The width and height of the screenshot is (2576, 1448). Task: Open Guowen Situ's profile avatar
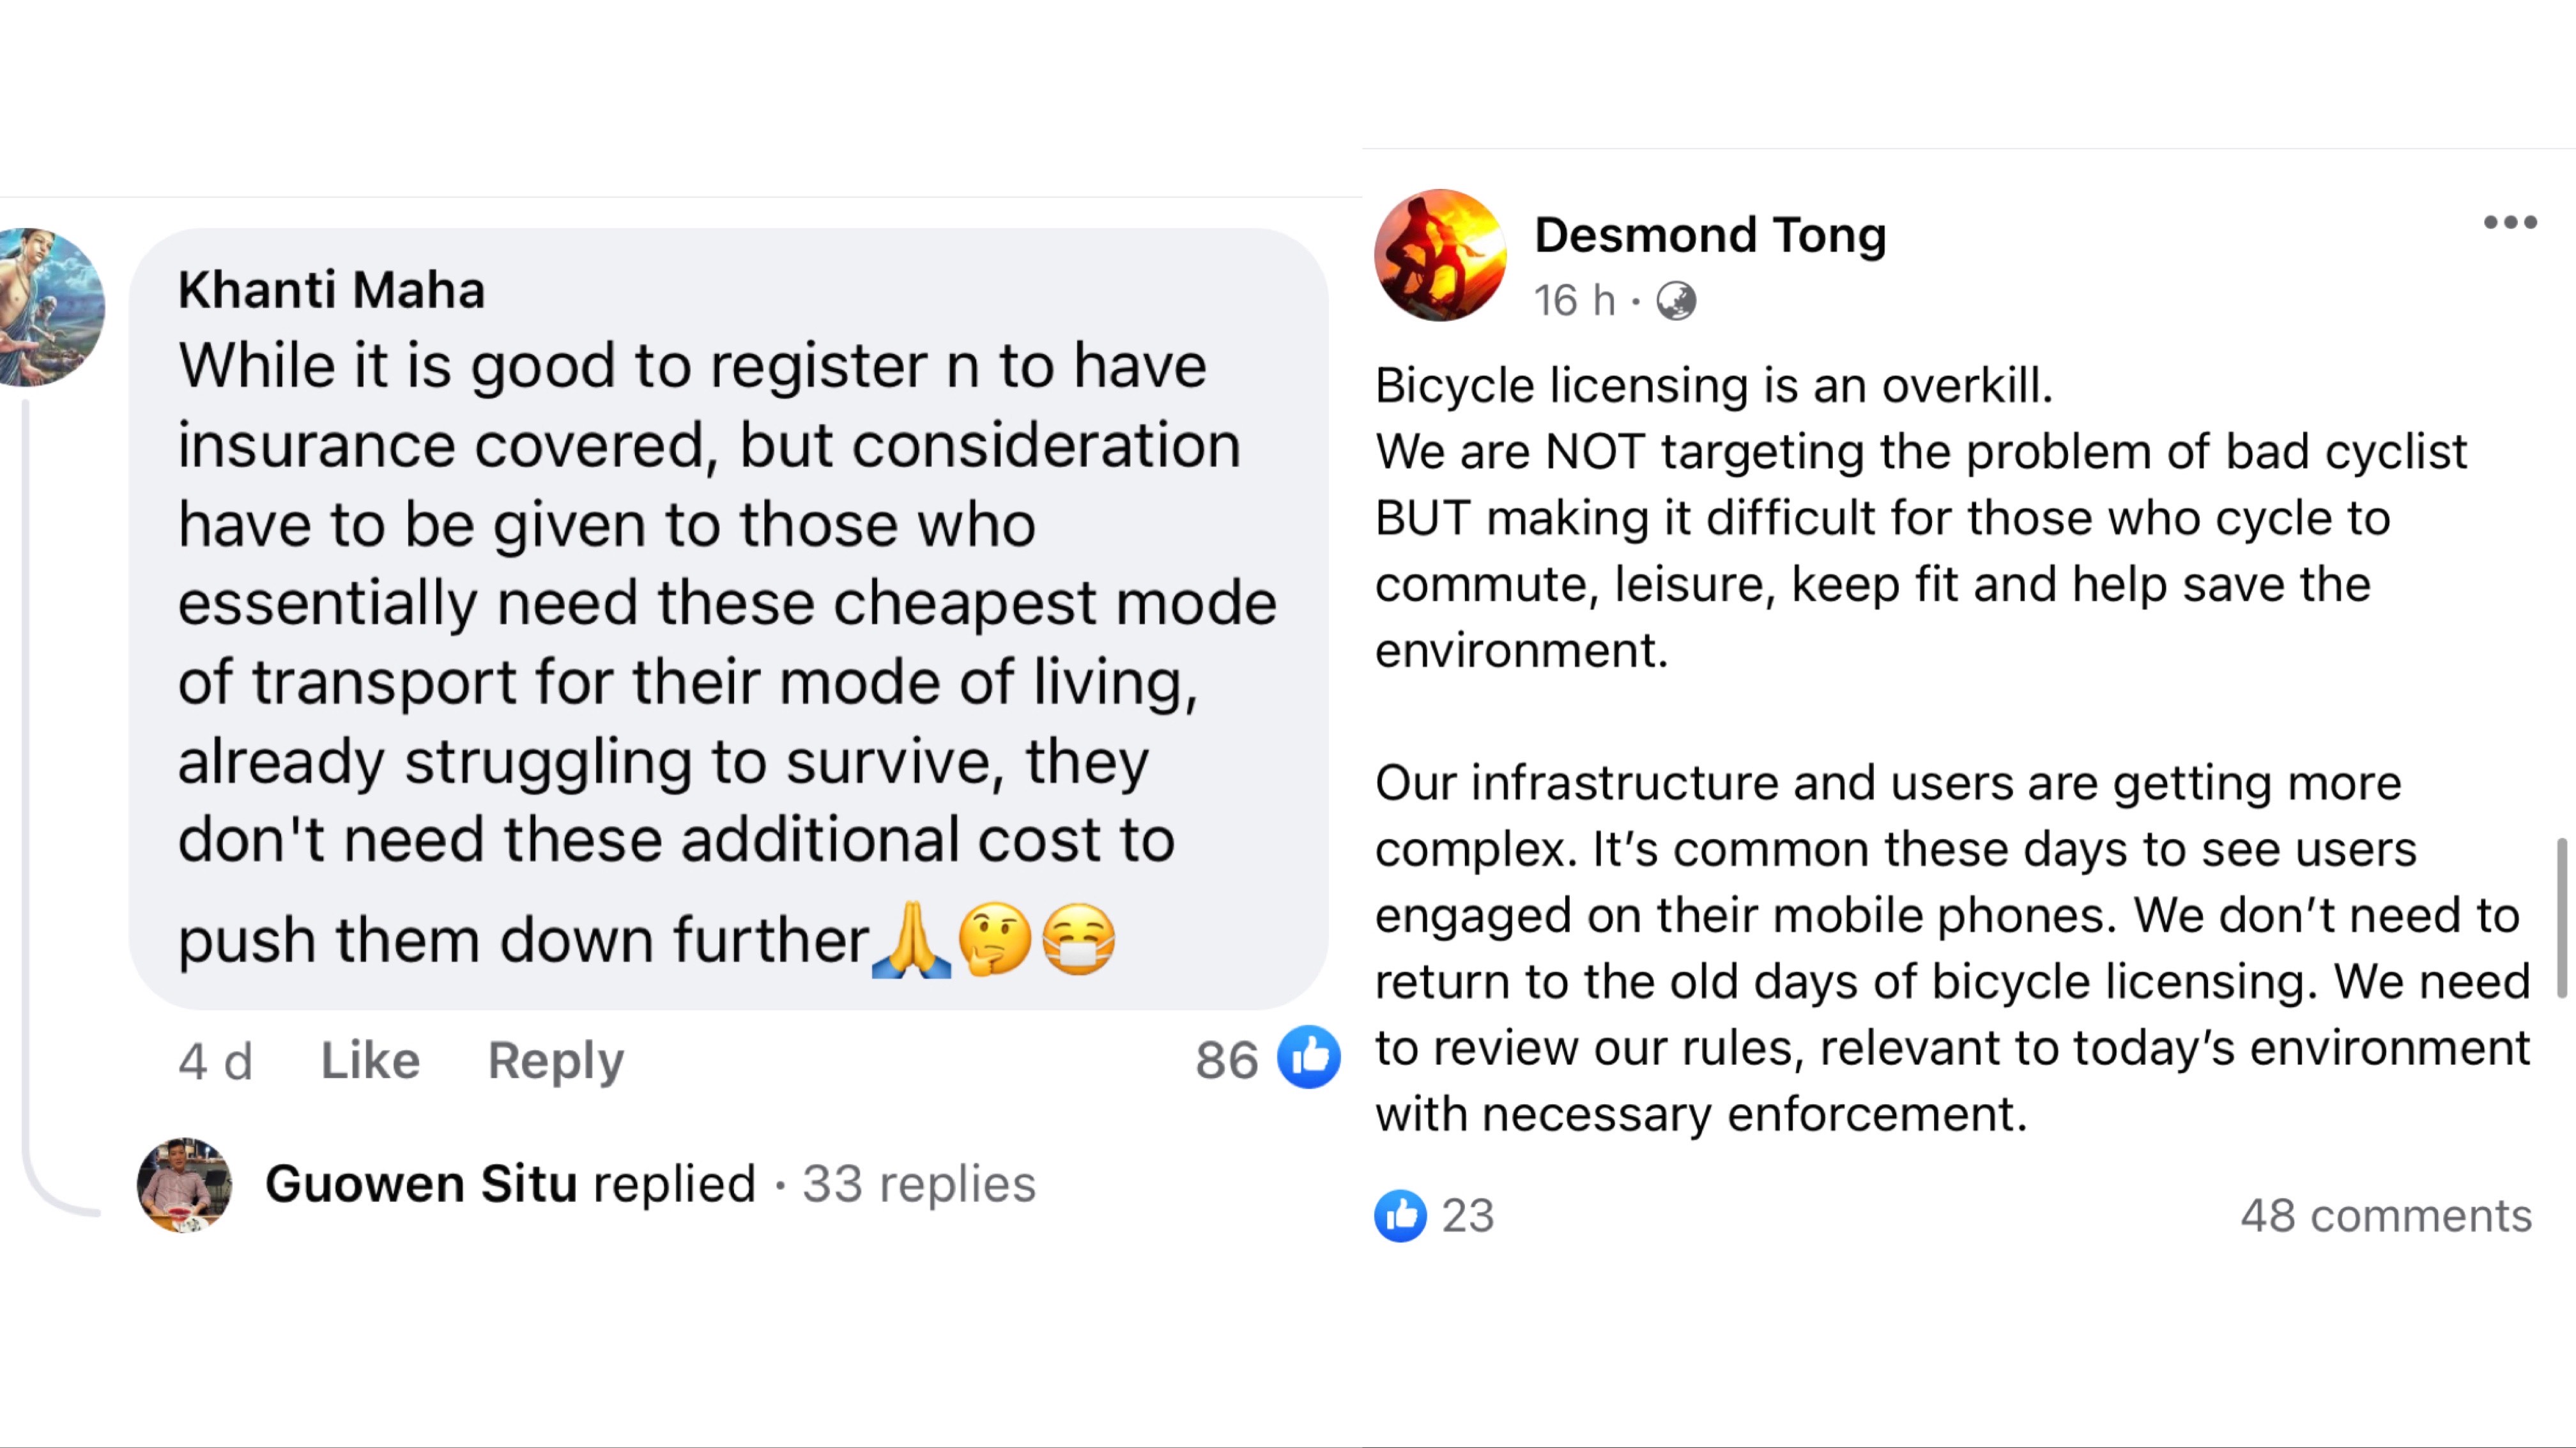184,1185
